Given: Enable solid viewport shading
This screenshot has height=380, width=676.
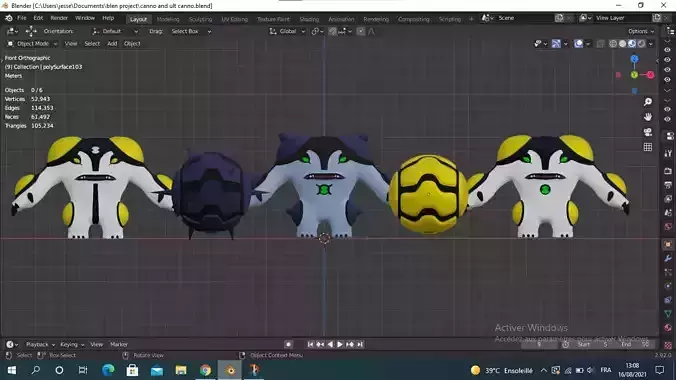Looking at the screenshot, I should (x=622, y=44).
